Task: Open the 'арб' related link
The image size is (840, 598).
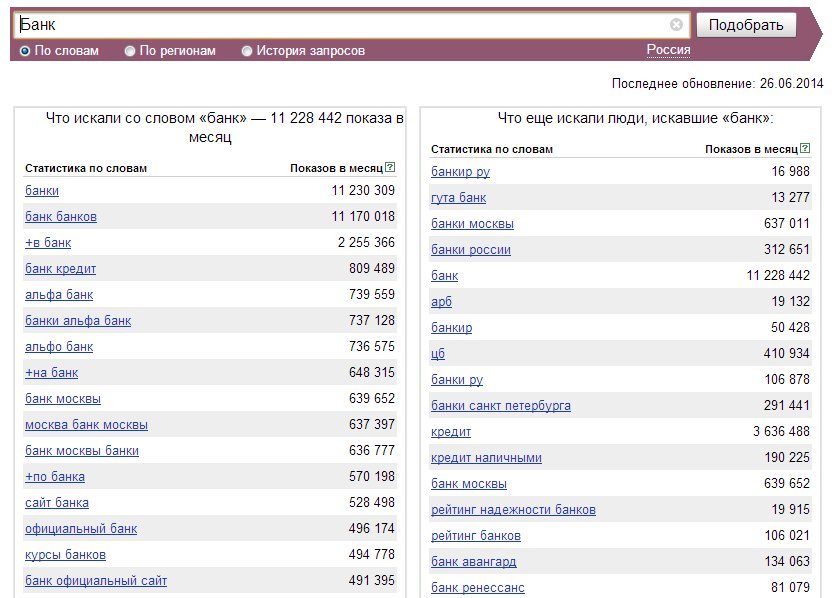Action: (441, 302)
